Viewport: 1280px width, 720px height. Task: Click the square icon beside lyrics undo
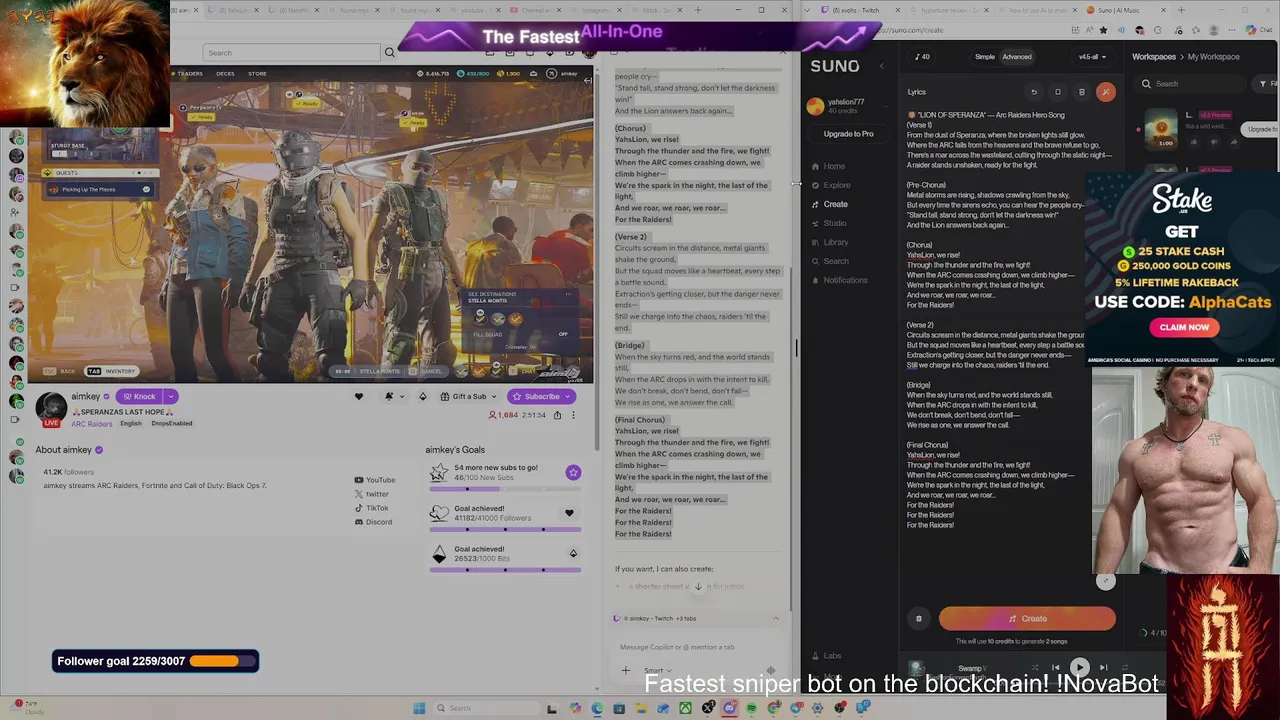coord(1058,92)
